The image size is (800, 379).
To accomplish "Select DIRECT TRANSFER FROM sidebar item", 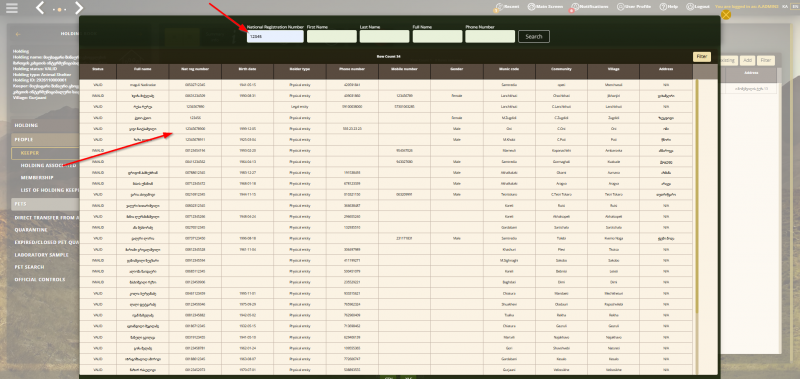I will point(46,217).
